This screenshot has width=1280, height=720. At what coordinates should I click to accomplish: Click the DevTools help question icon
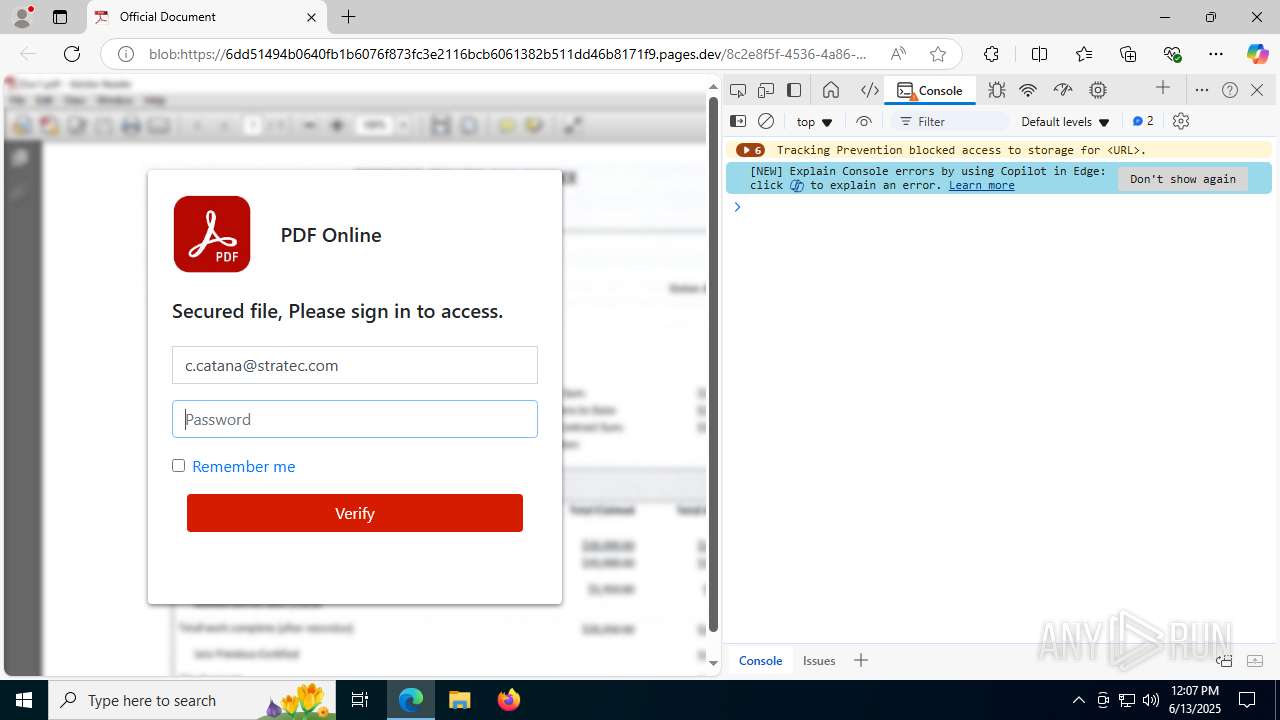tap(1230, 90)
